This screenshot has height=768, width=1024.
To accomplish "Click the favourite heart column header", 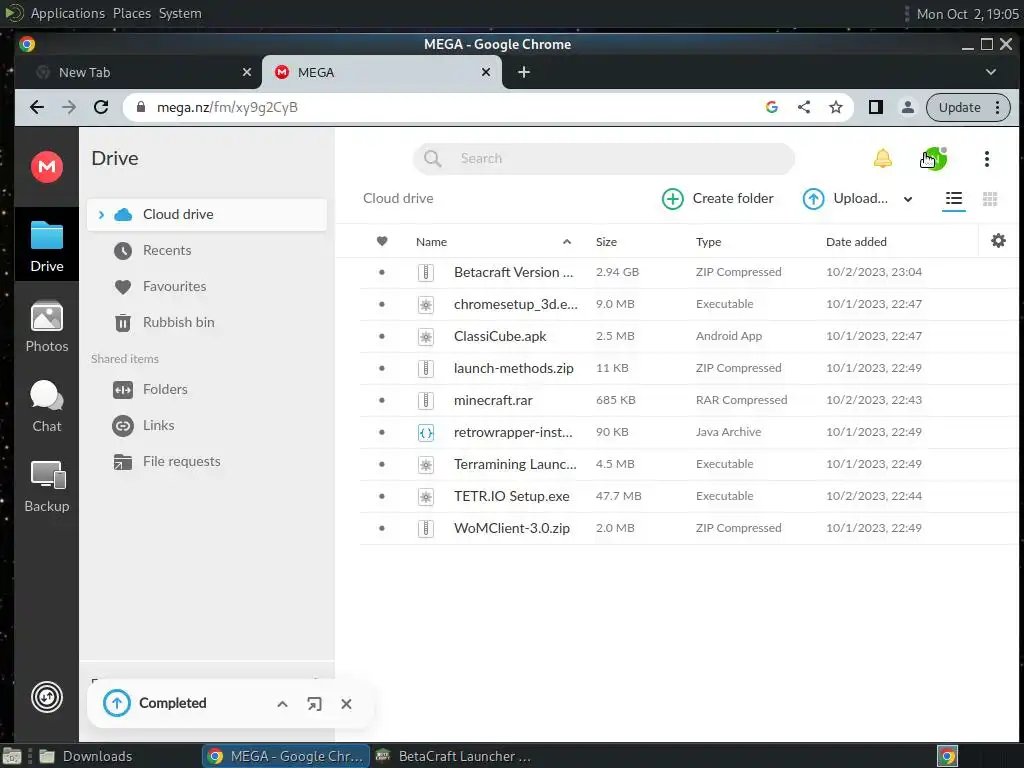I will pos(382,242).
